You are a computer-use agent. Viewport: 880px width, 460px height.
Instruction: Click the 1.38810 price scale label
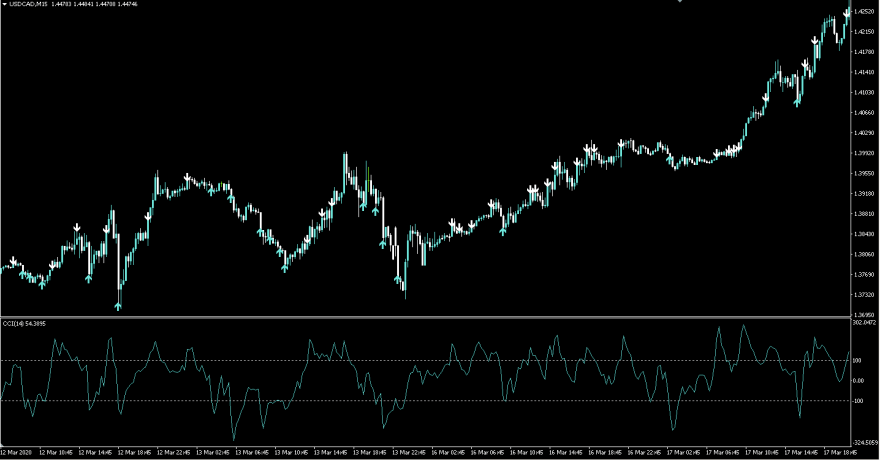tap(865, 214)
